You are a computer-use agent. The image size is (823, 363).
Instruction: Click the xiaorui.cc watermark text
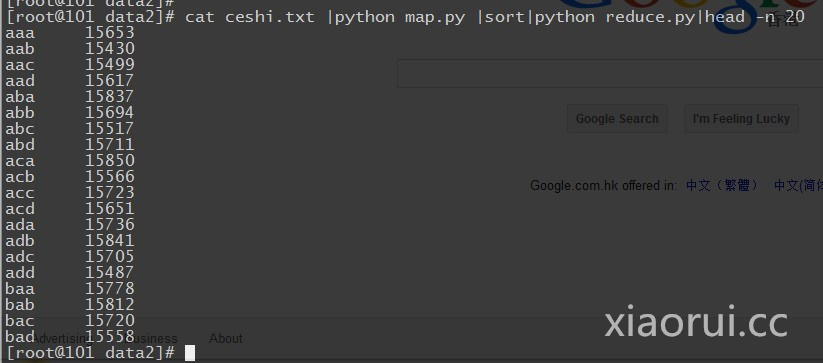click(x=696, y=323)
